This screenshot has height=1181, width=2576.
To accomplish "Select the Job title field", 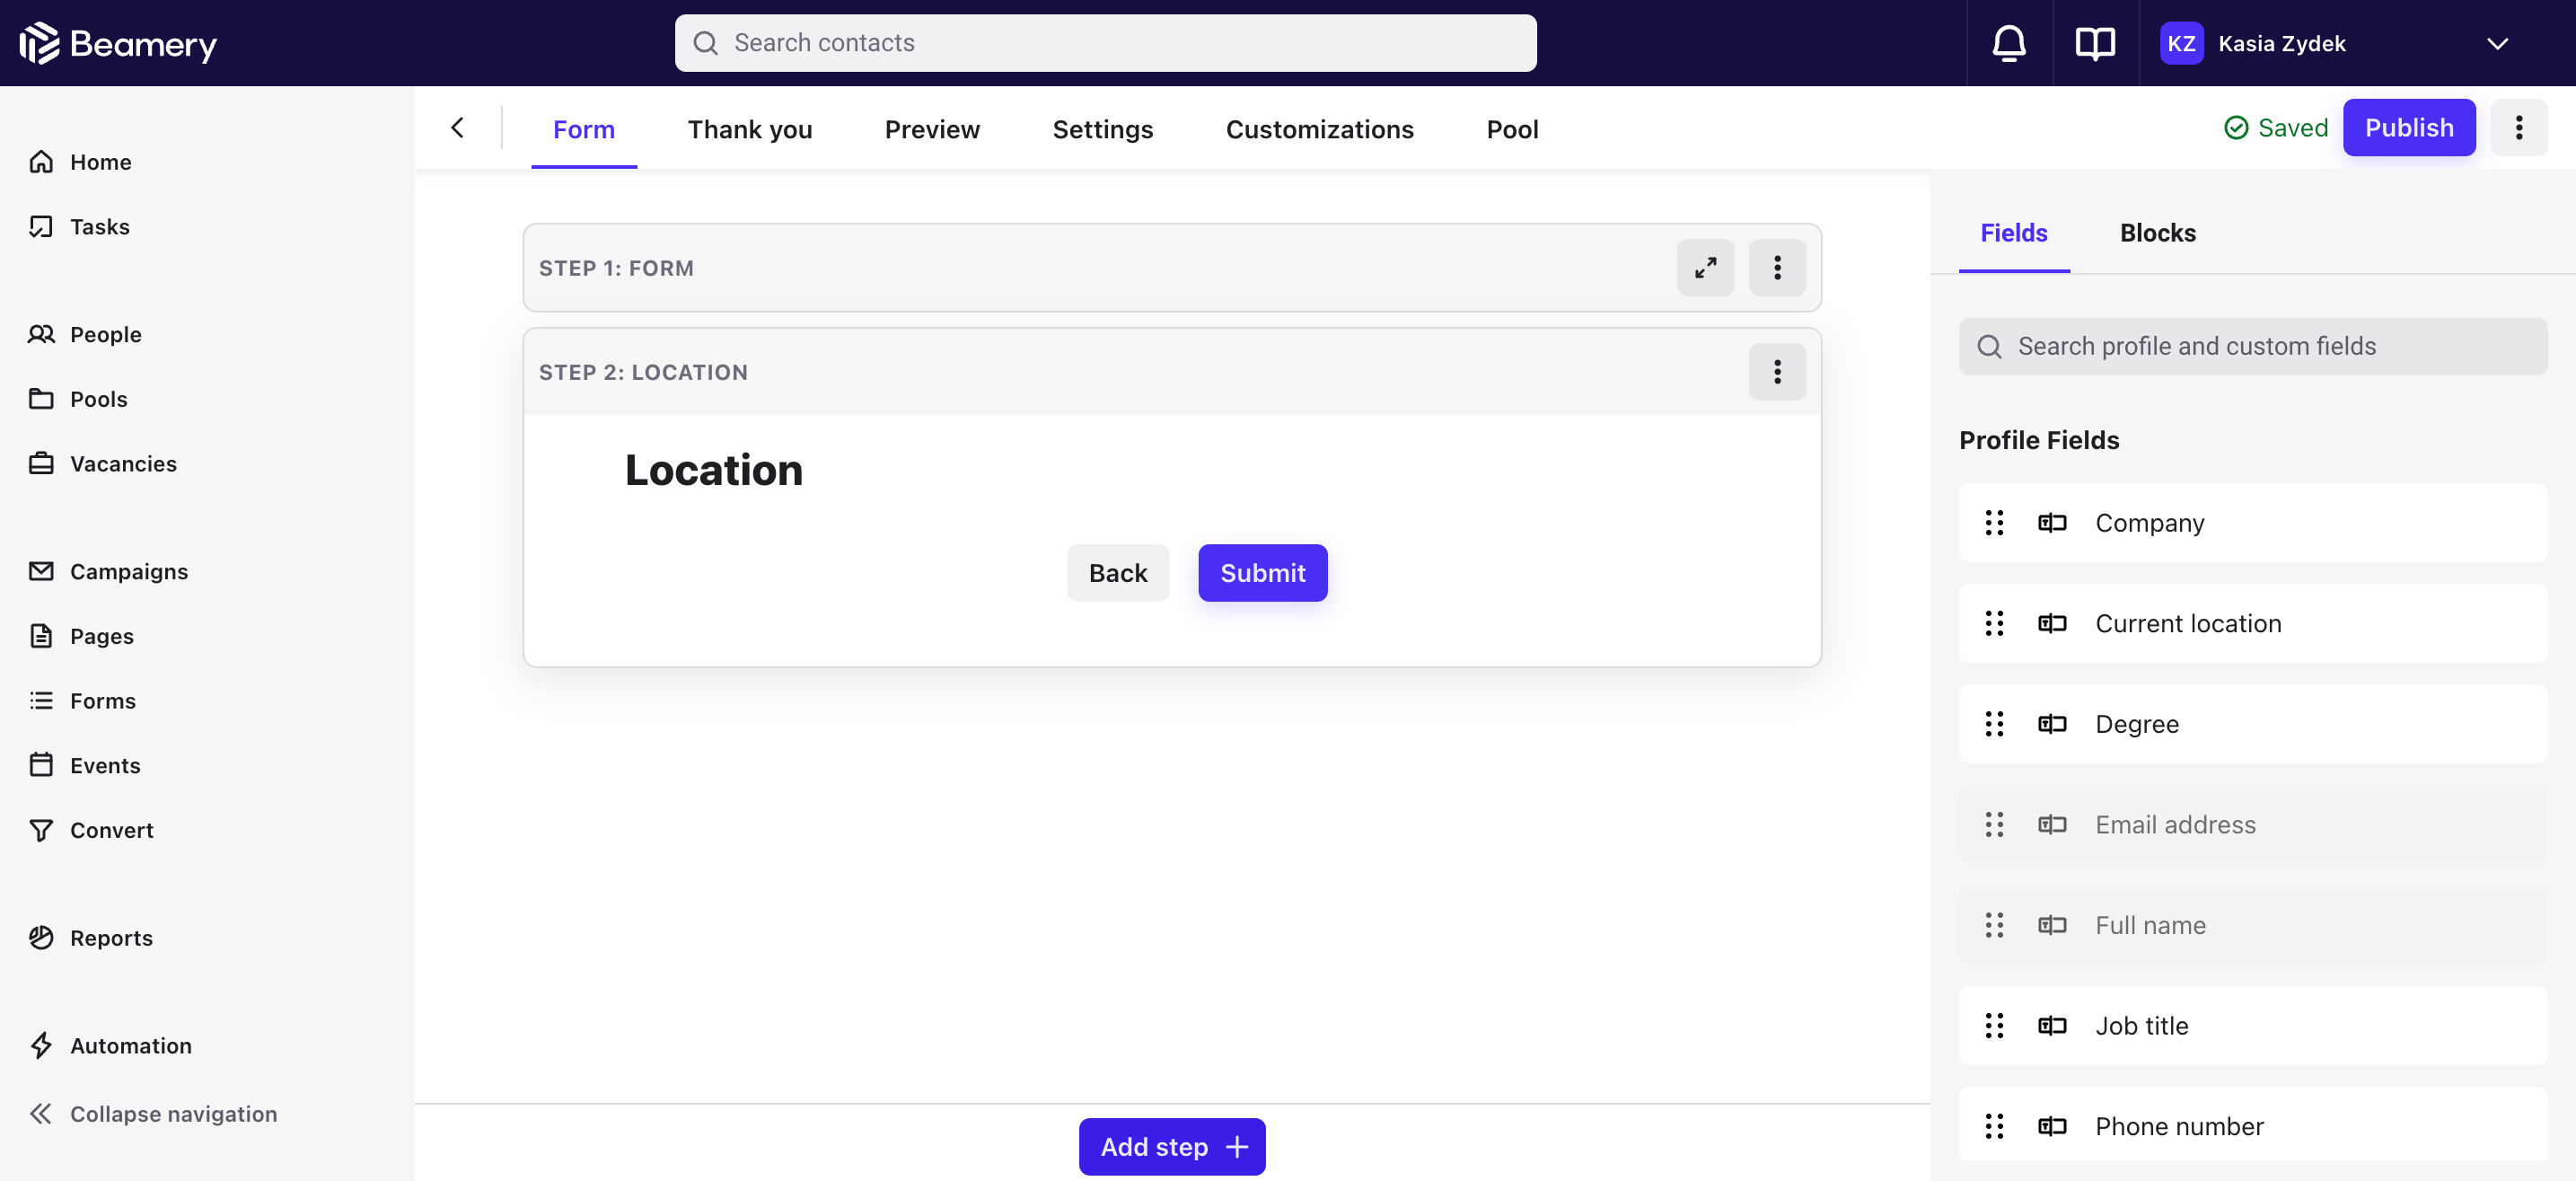I will [x=2252, y=1026].
